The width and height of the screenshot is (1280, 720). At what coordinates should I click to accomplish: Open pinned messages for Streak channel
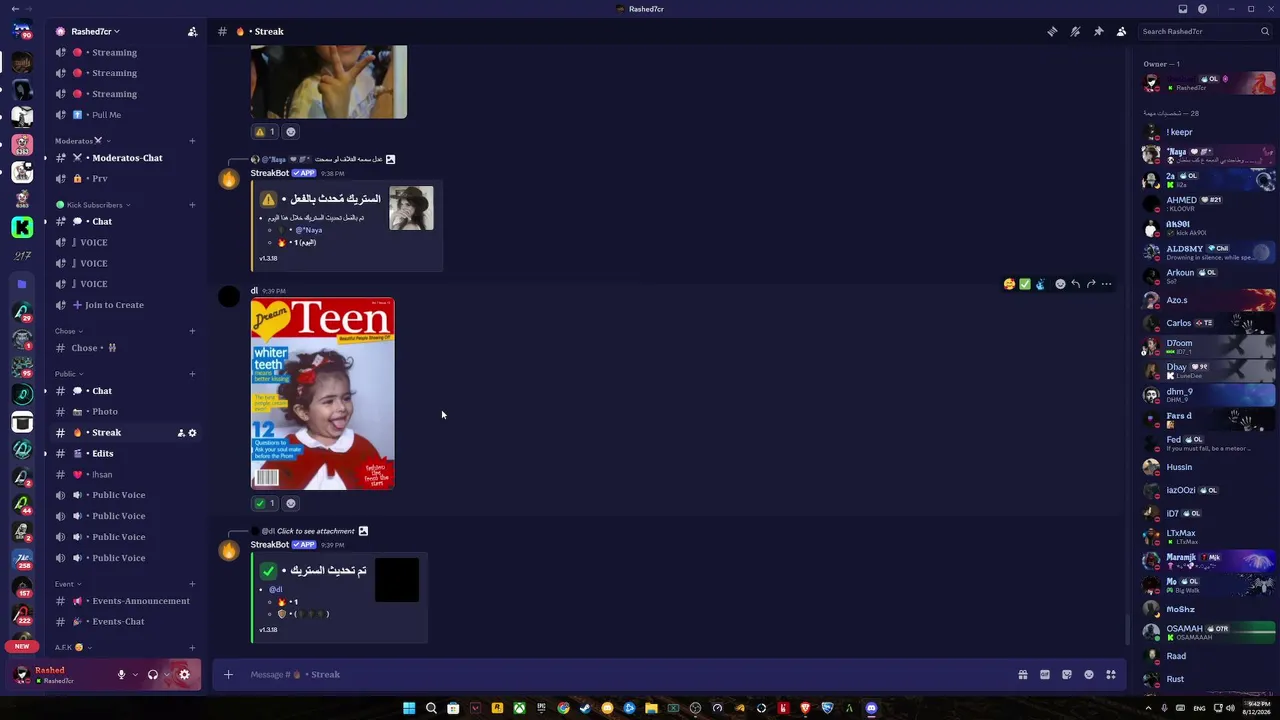(x=1098, y=32)
